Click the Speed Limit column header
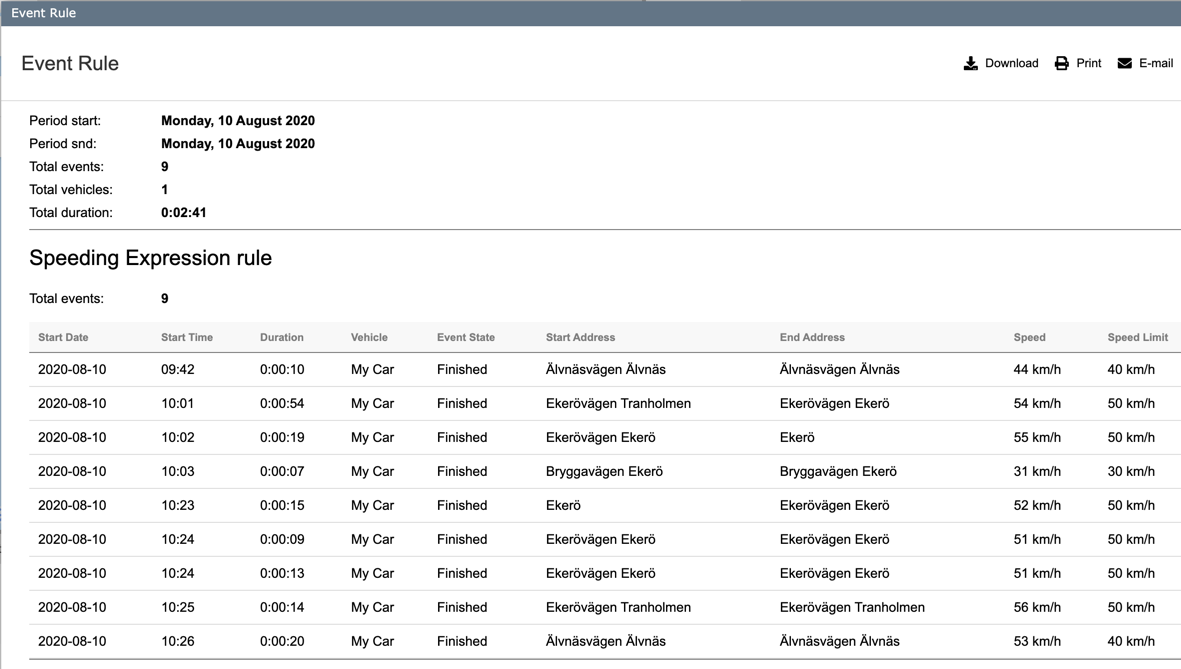Image resolution: width=1181 pixels, height=669 pixels. (x=1137, y=338)
